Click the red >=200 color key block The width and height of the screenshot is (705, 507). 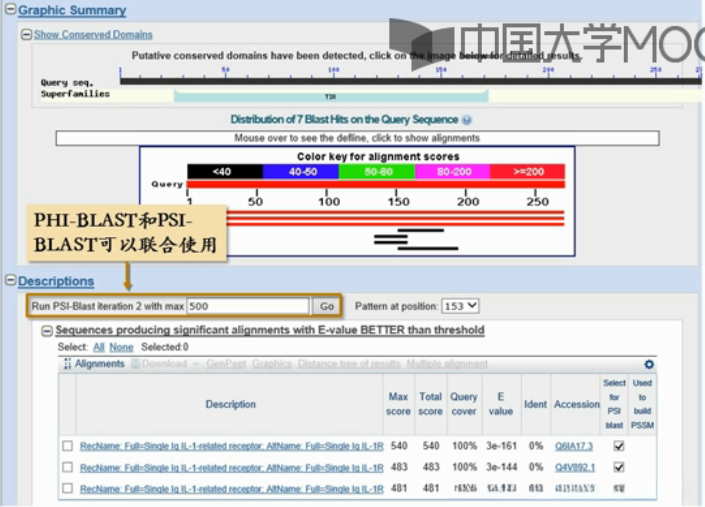click(x=527, y=172)
